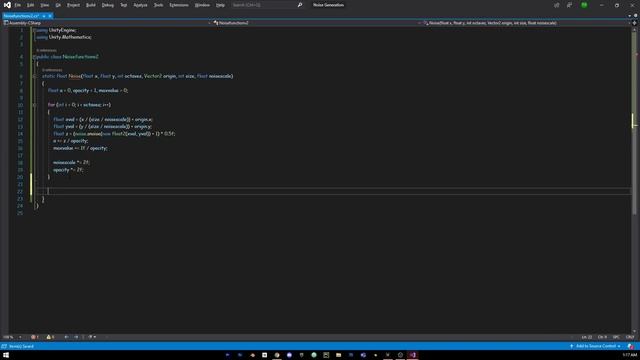Click the taskbar clock

coord(630,355)
